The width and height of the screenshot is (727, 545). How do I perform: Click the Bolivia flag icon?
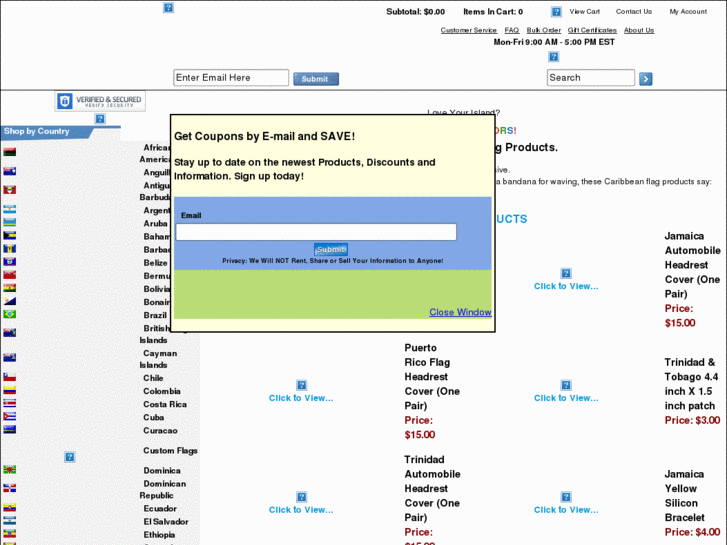tap(10, 288)
